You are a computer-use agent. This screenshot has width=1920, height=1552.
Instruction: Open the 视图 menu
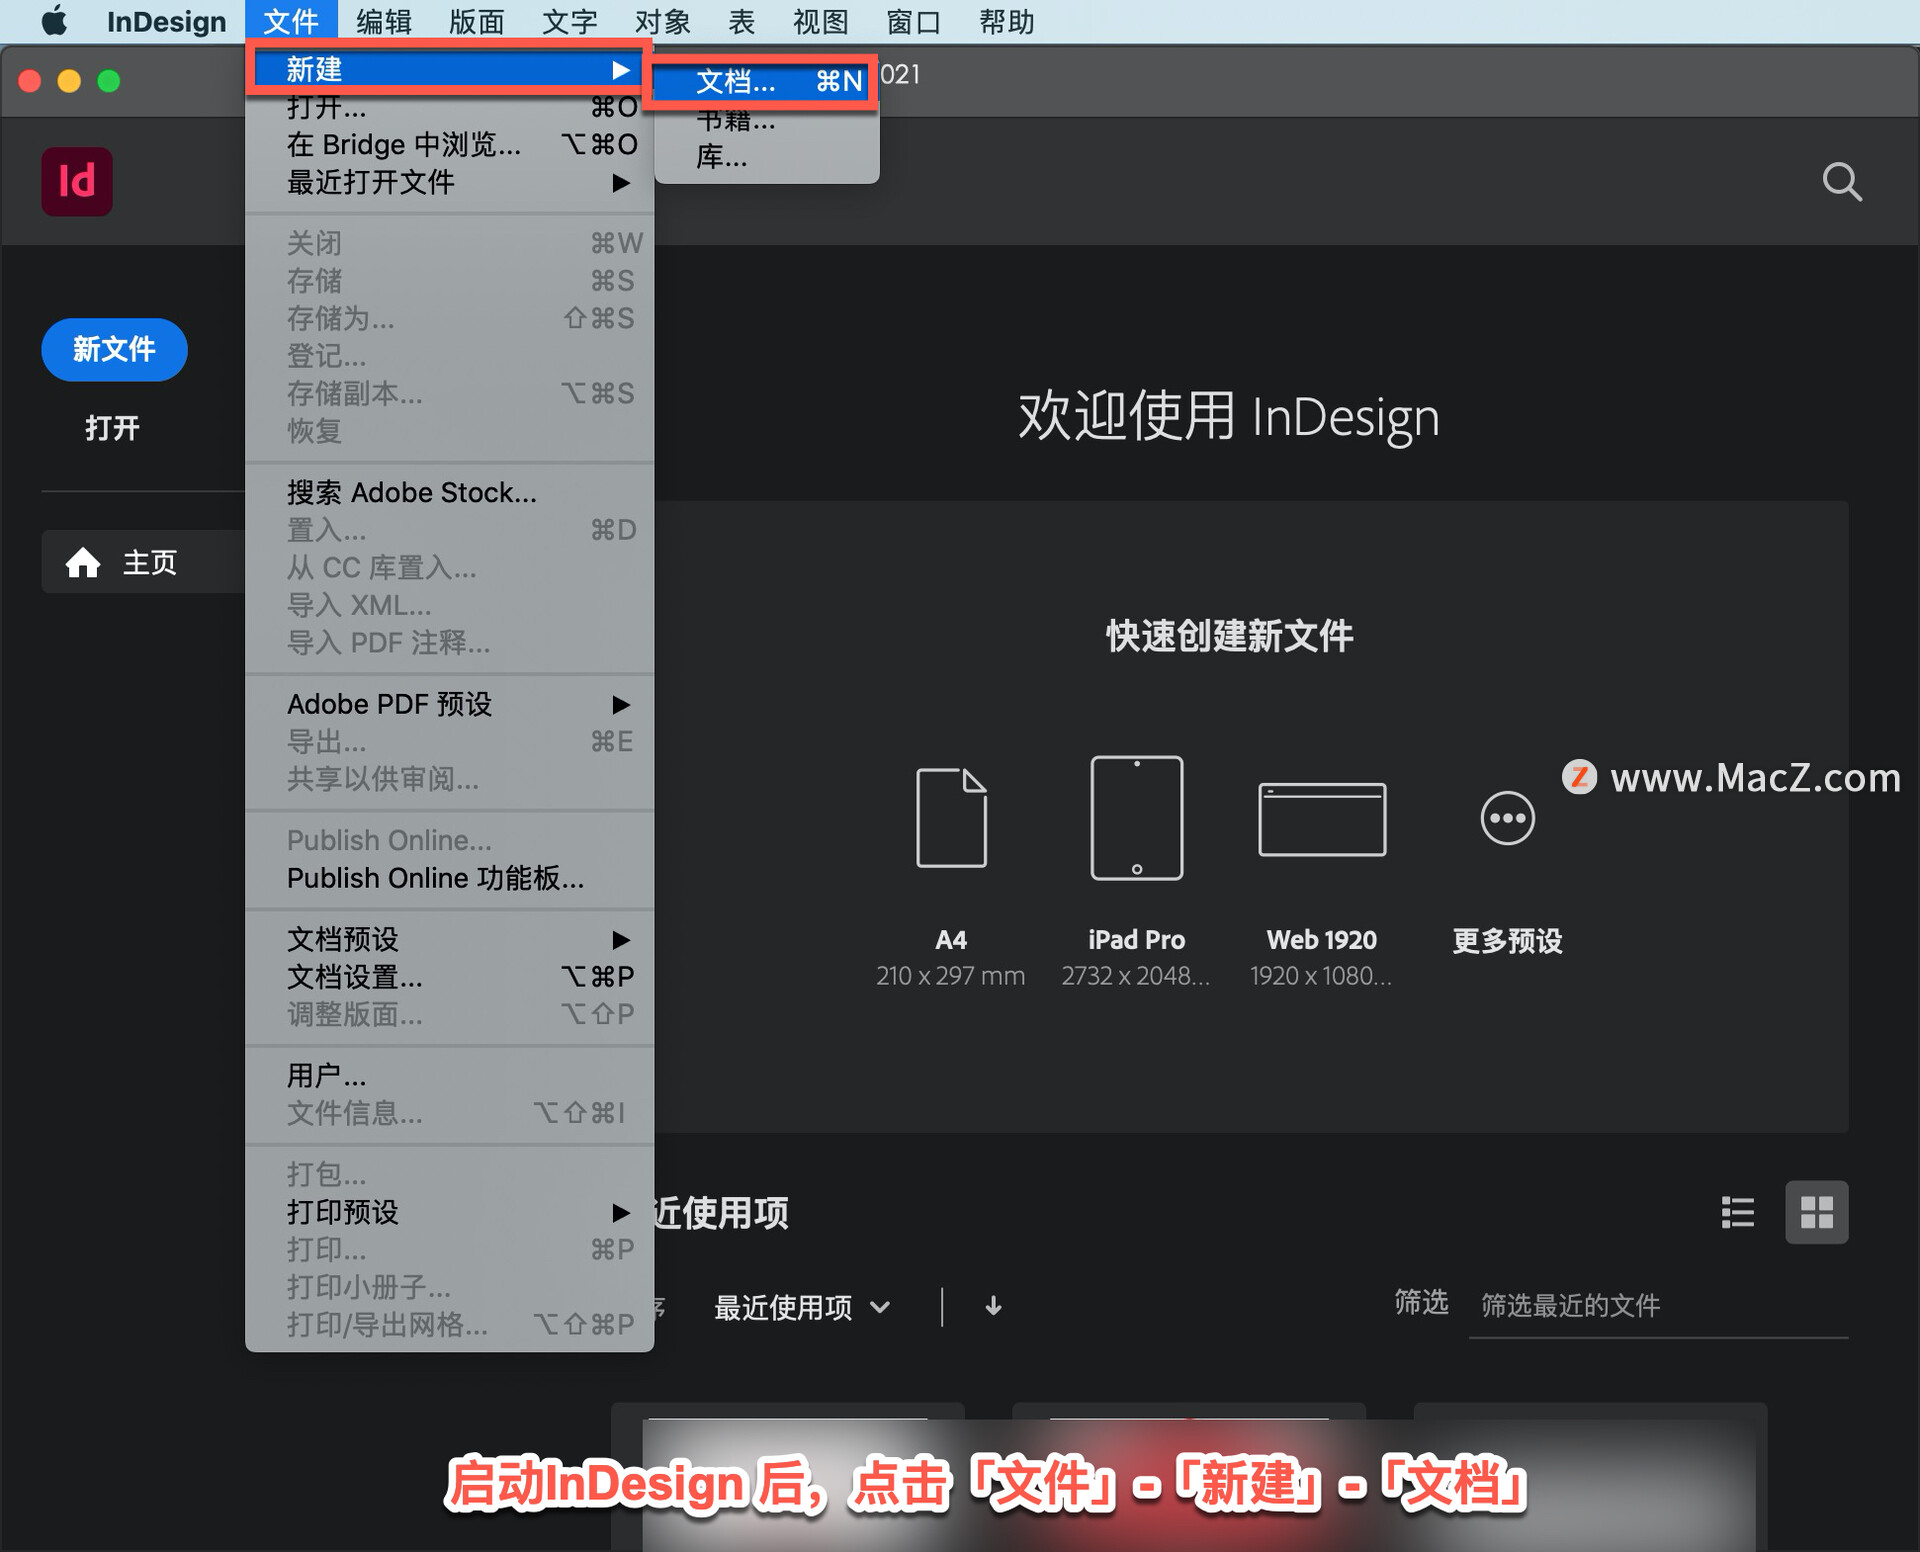[x=820, y=21]
